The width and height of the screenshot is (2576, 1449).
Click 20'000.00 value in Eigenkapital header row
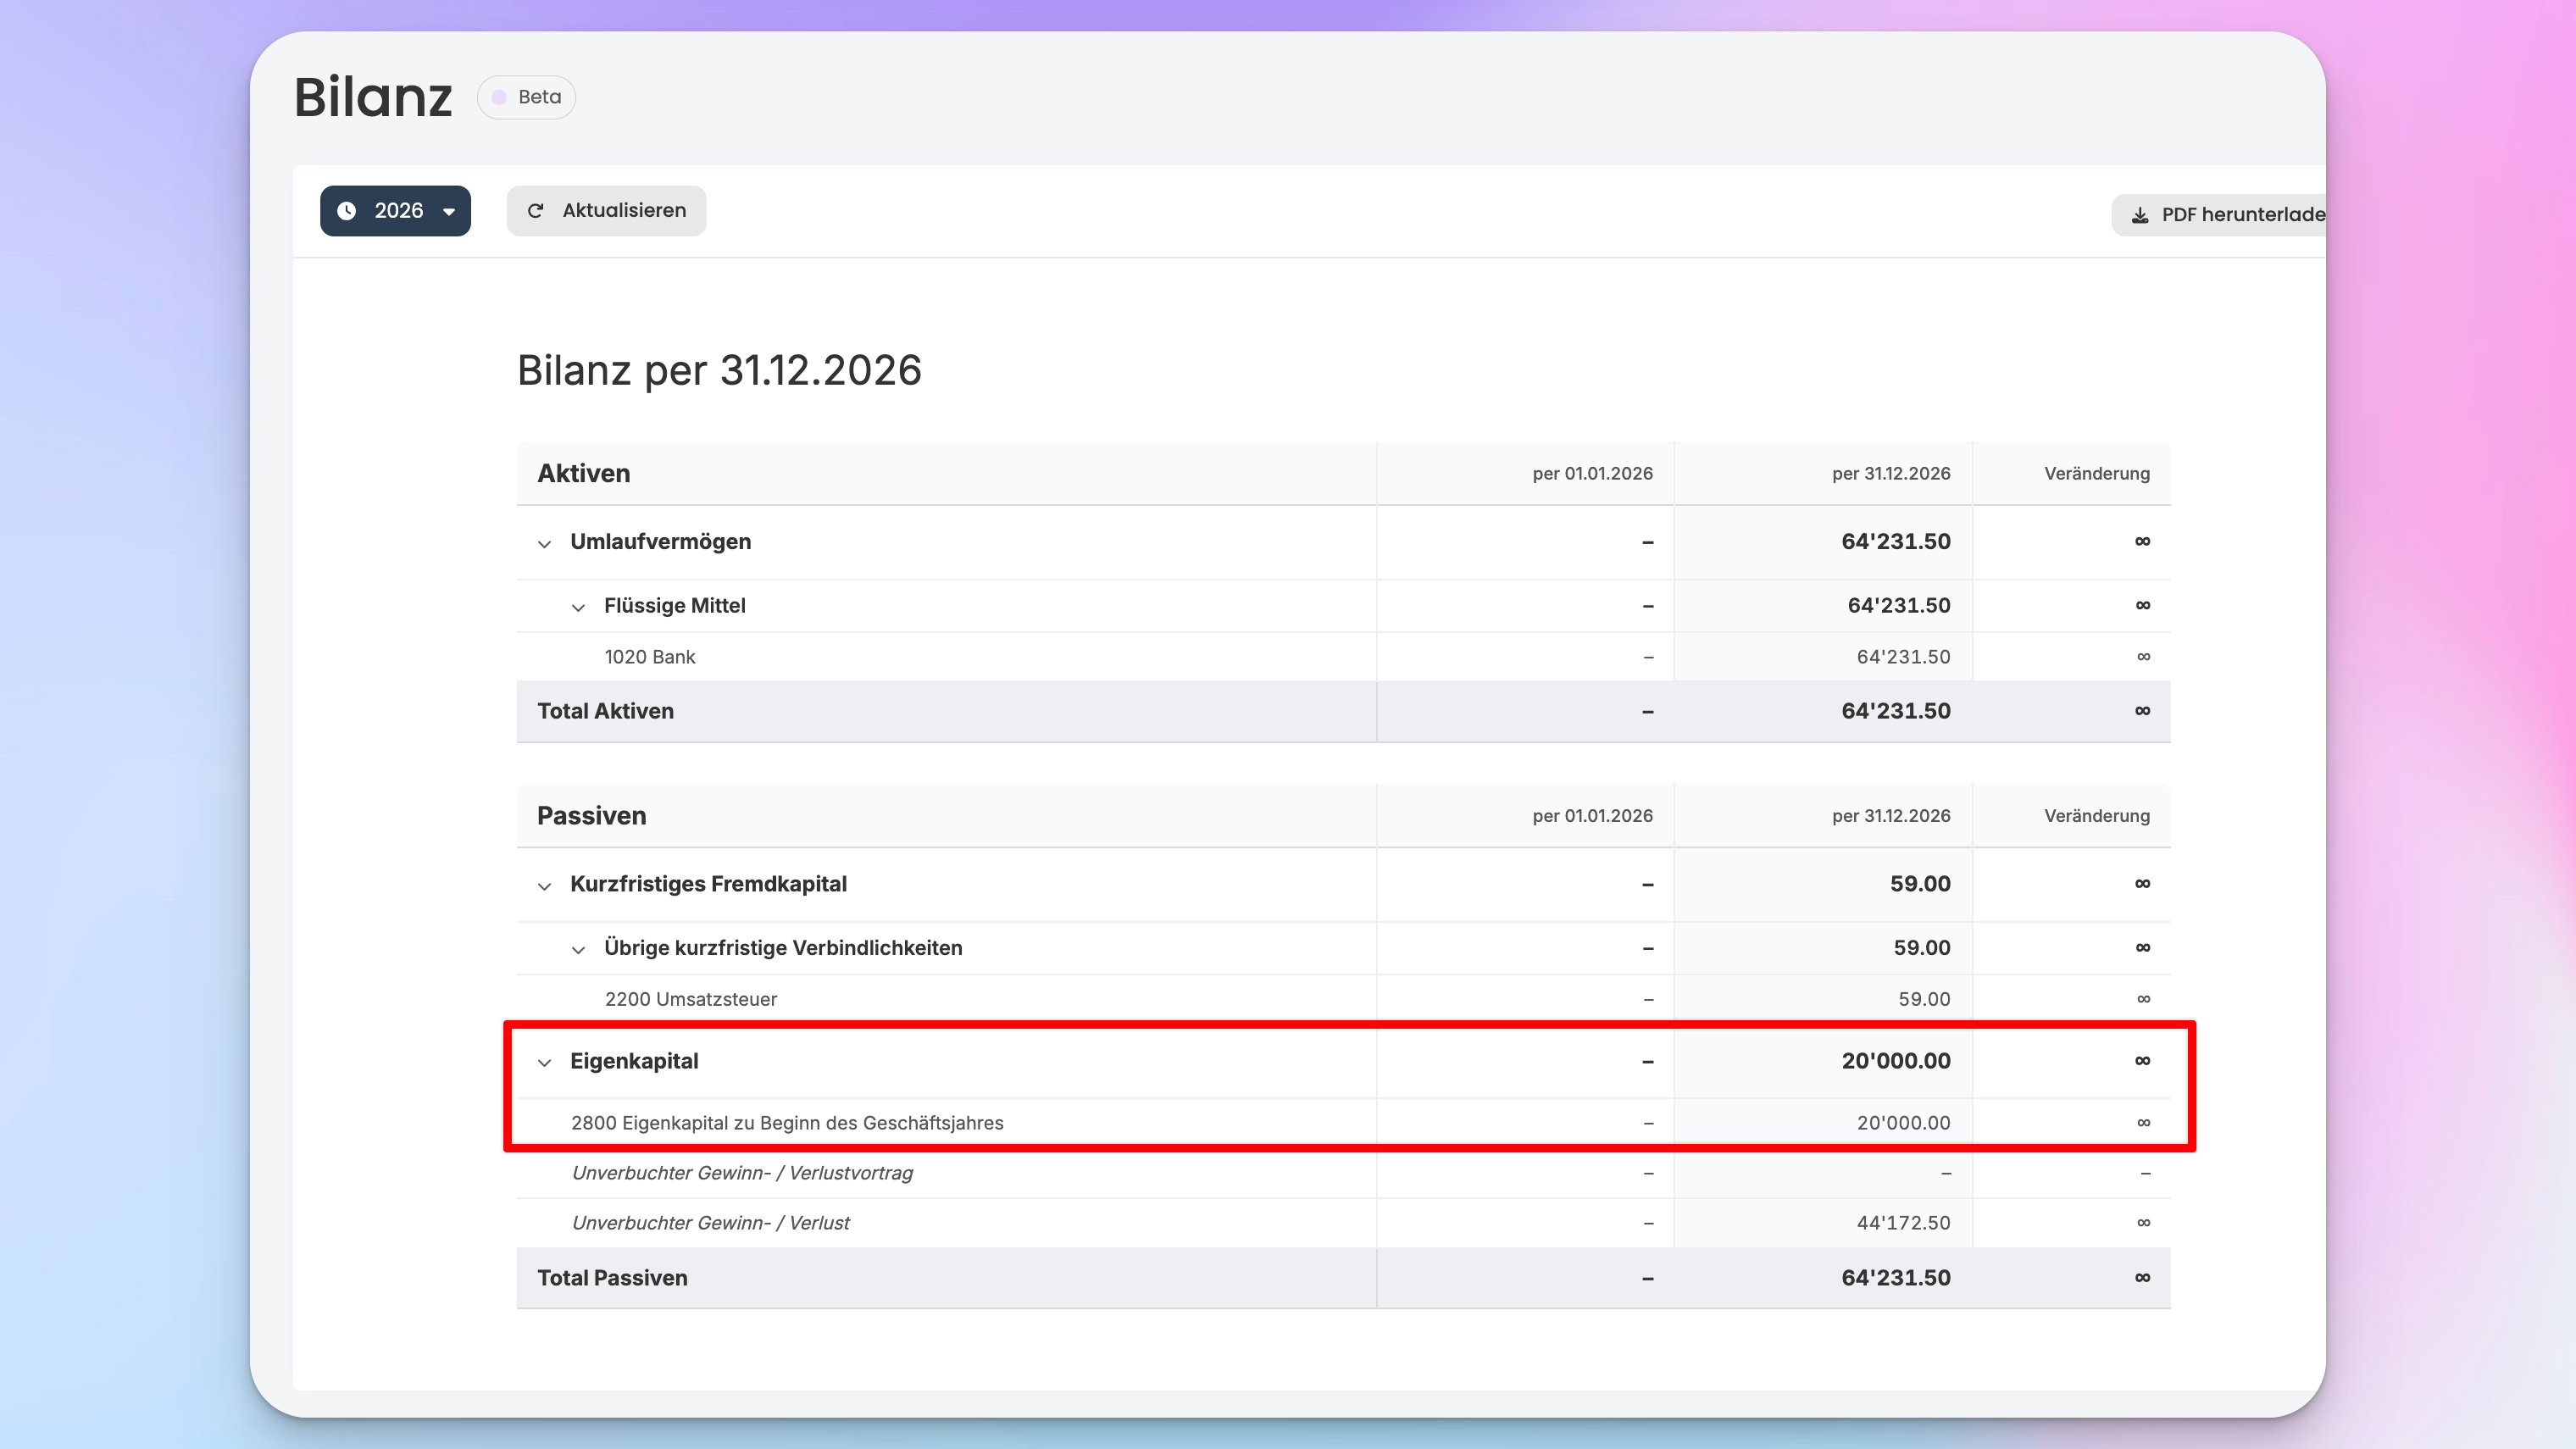[1896, 1061]
